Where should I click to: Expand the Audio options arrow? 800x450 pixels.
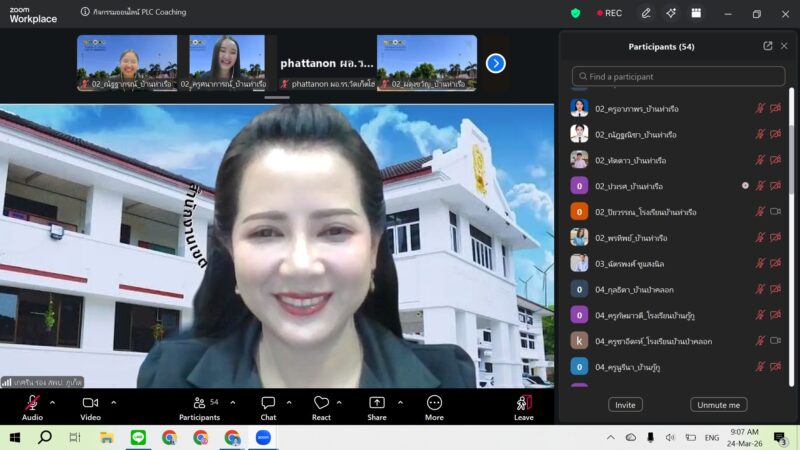click(53, 402)
